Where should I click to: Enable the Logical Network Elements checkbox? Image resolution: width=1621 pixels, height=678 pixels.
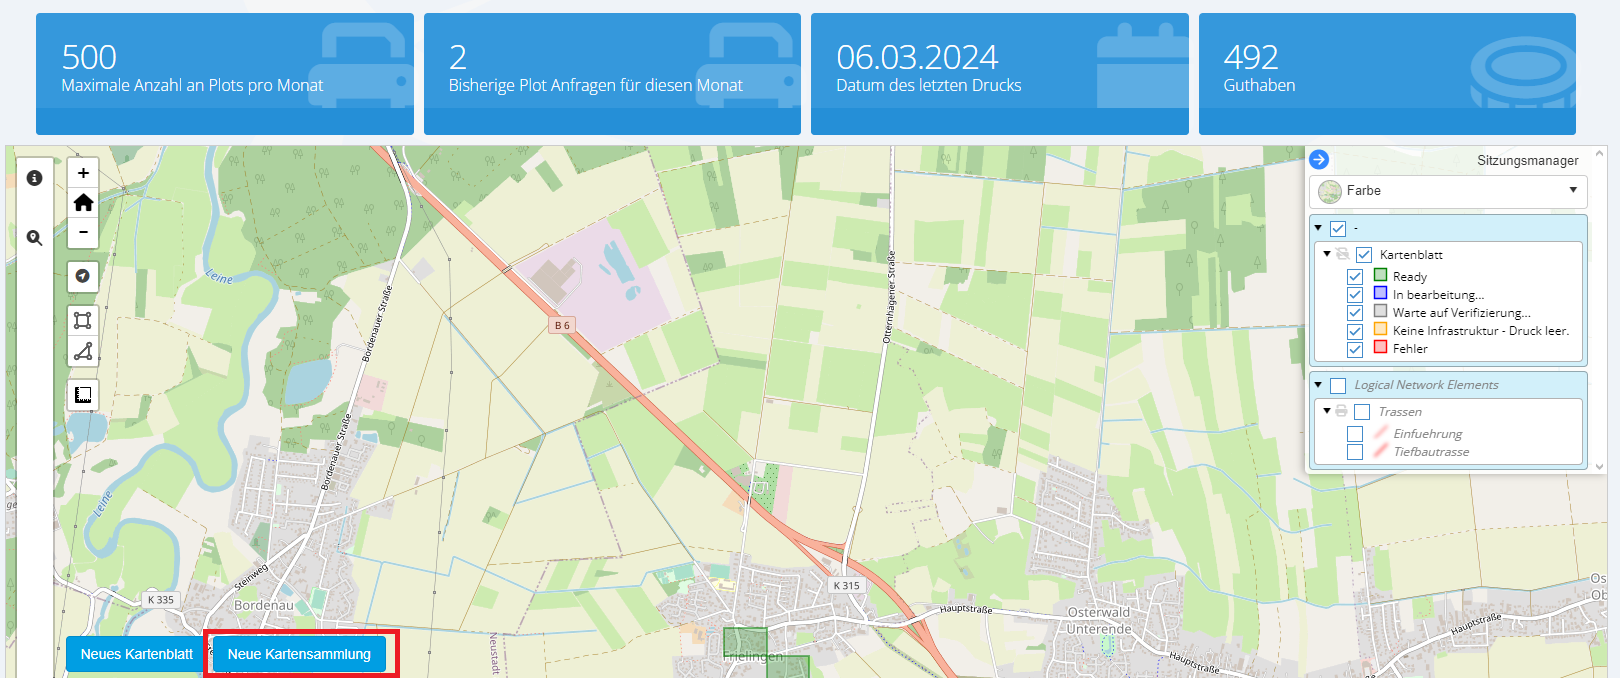[1338, 385]
